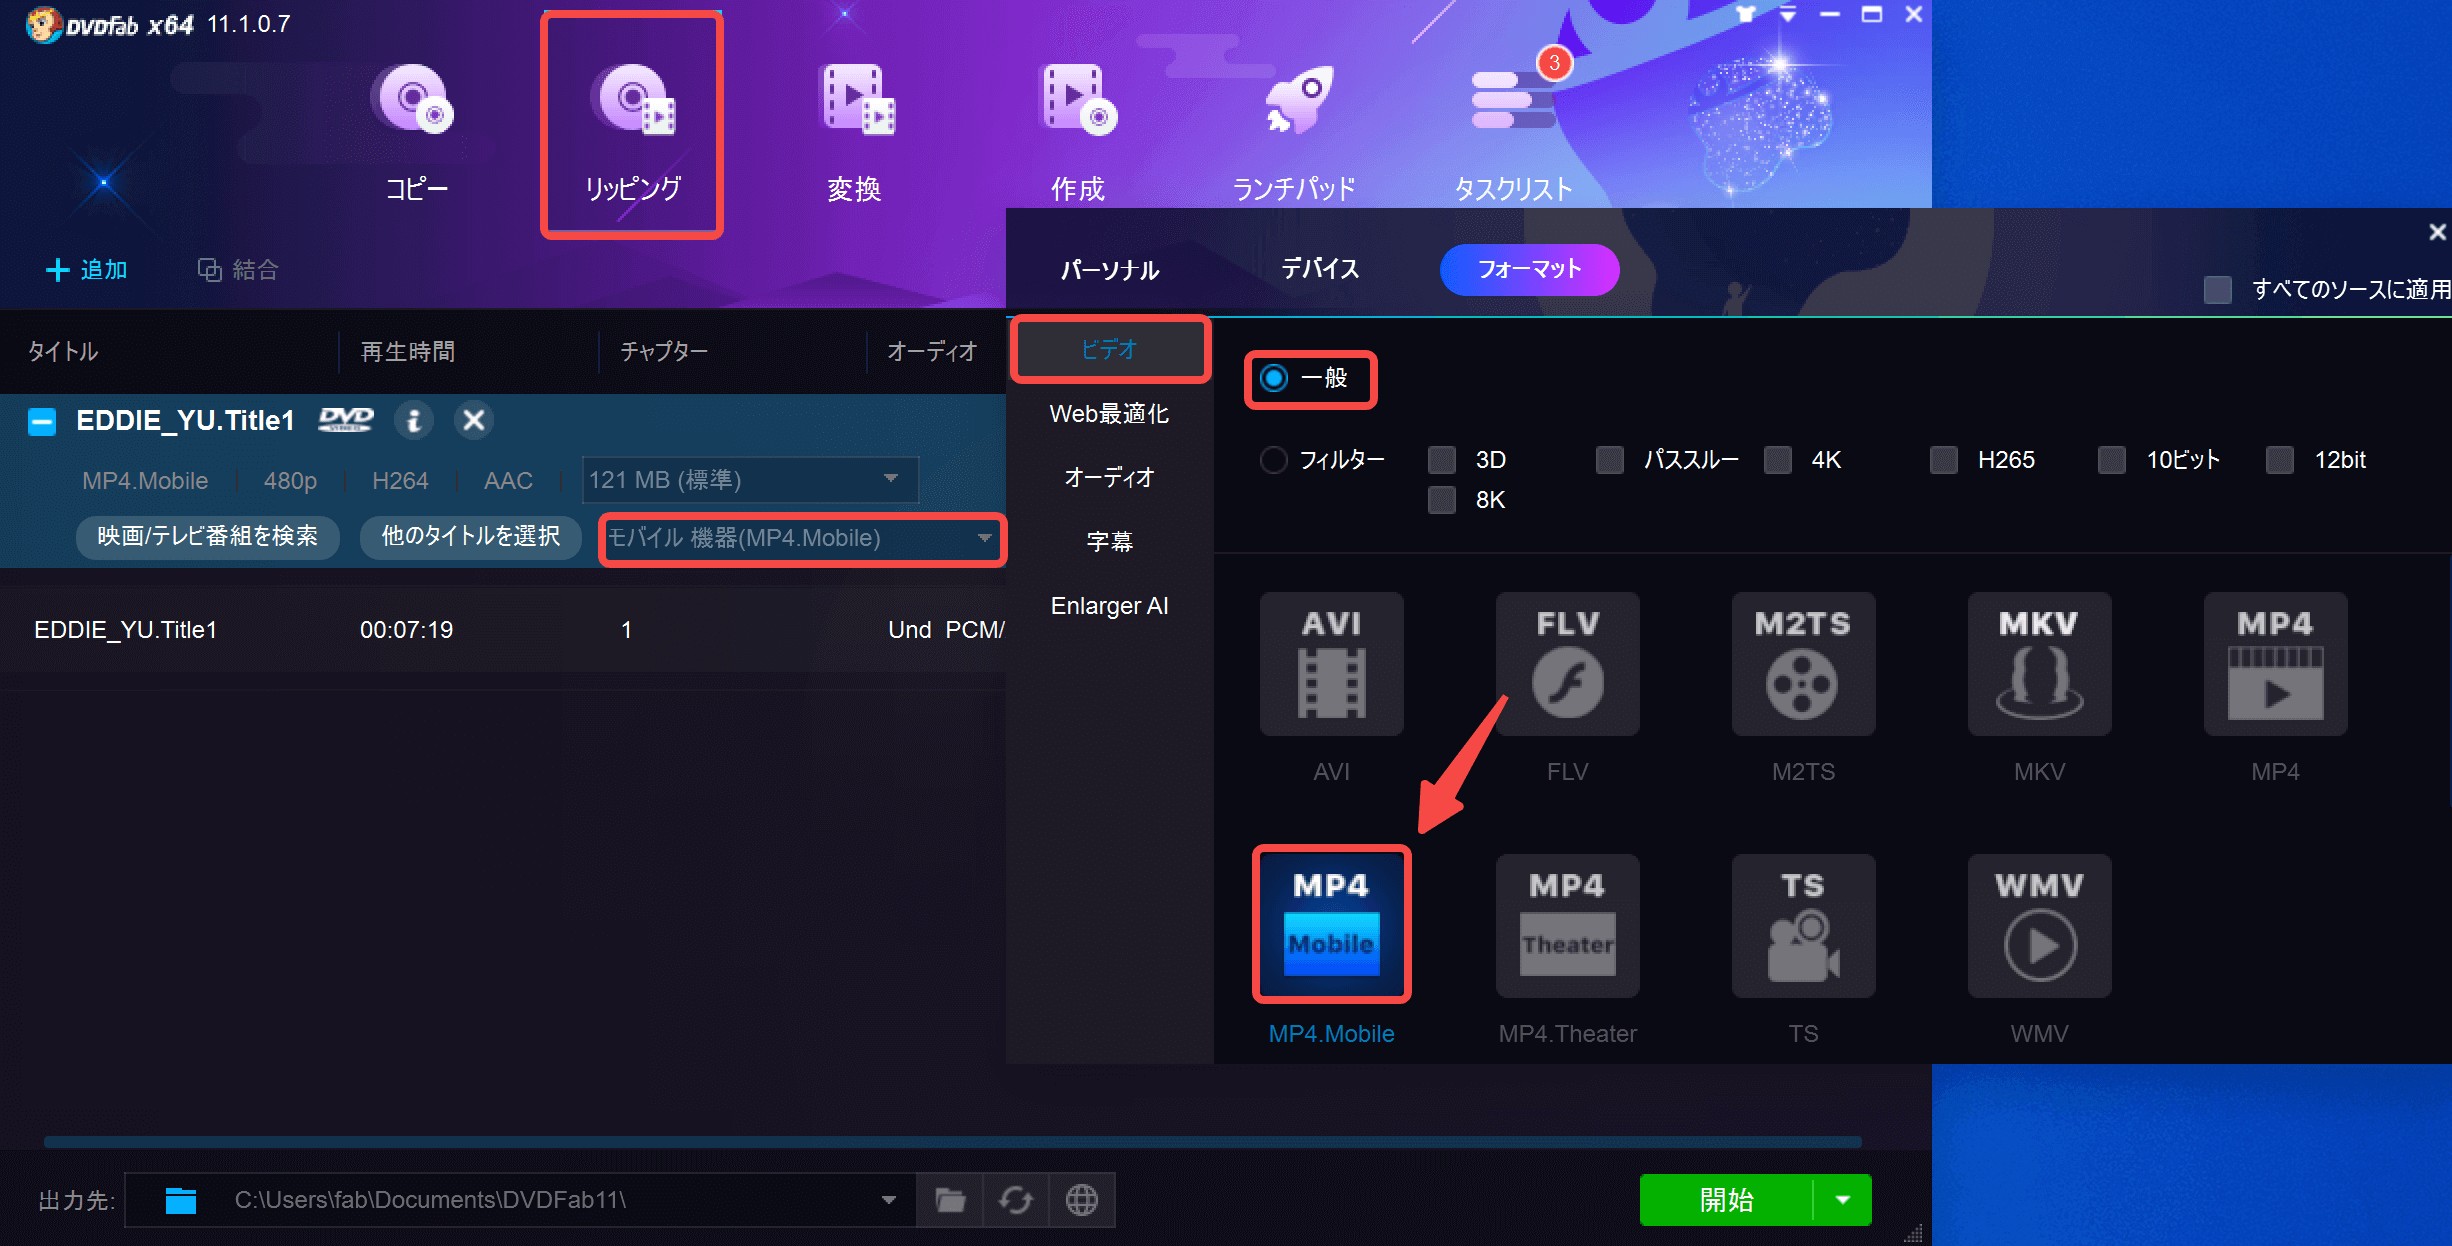Select the Web最適化 category
Viewport: 2452px width, 1246px height.
(x=1110, y=414)
